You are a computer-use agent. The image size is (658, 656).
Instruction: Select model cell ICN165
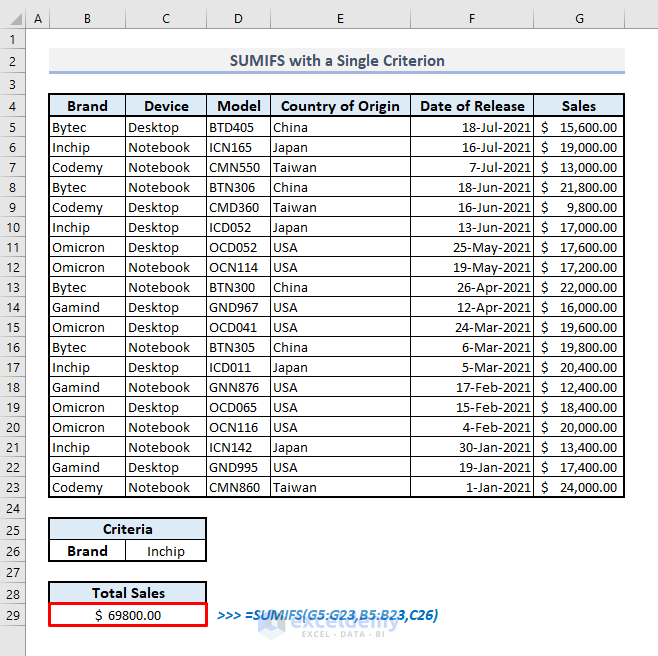[238, 147]
